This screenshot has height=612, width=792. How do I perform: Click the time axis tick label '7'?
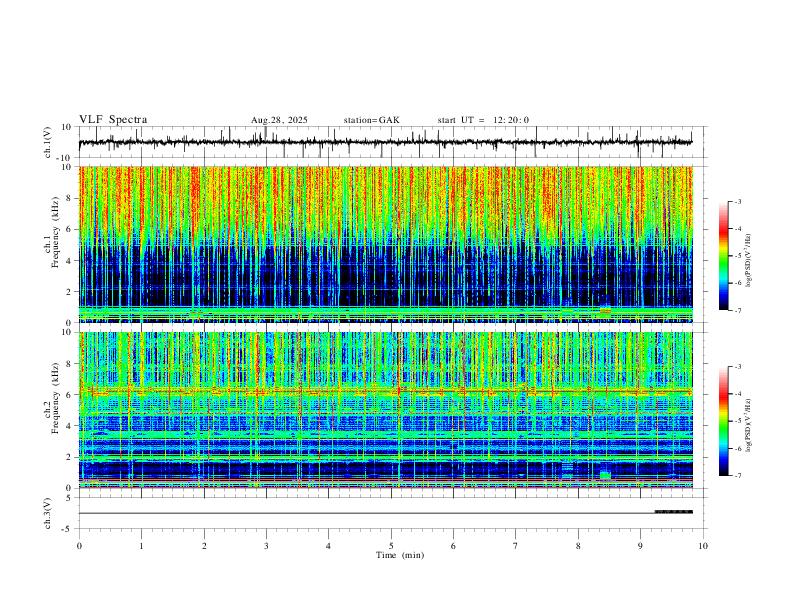pyautogui.click(x=516, y=546)
